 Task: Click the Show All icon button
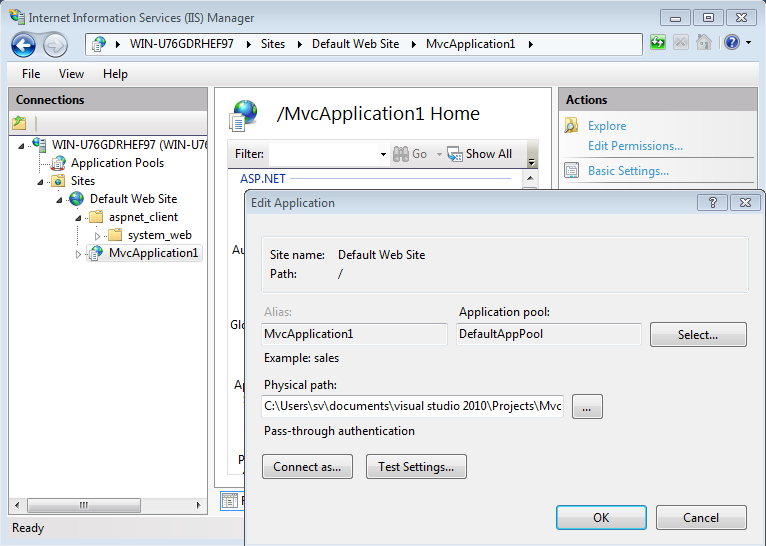[x=455, y=154]
